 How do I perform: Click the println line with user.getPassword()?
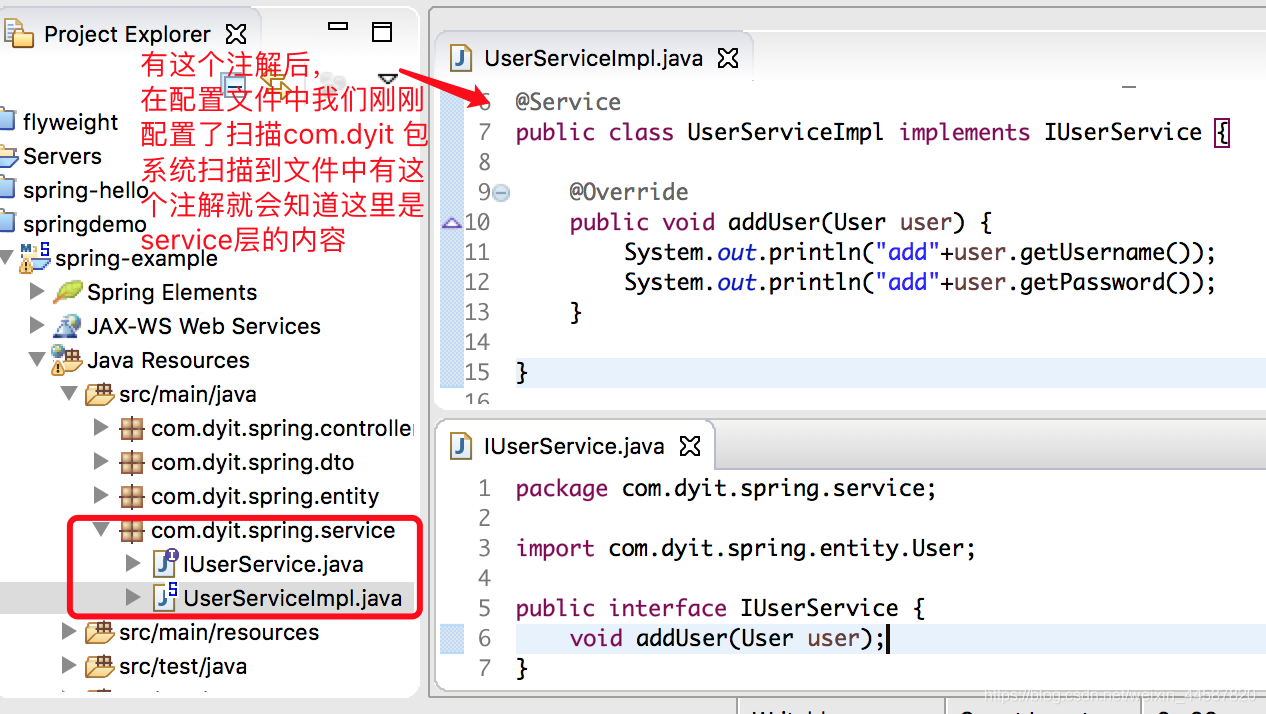(x=920, y=282)
